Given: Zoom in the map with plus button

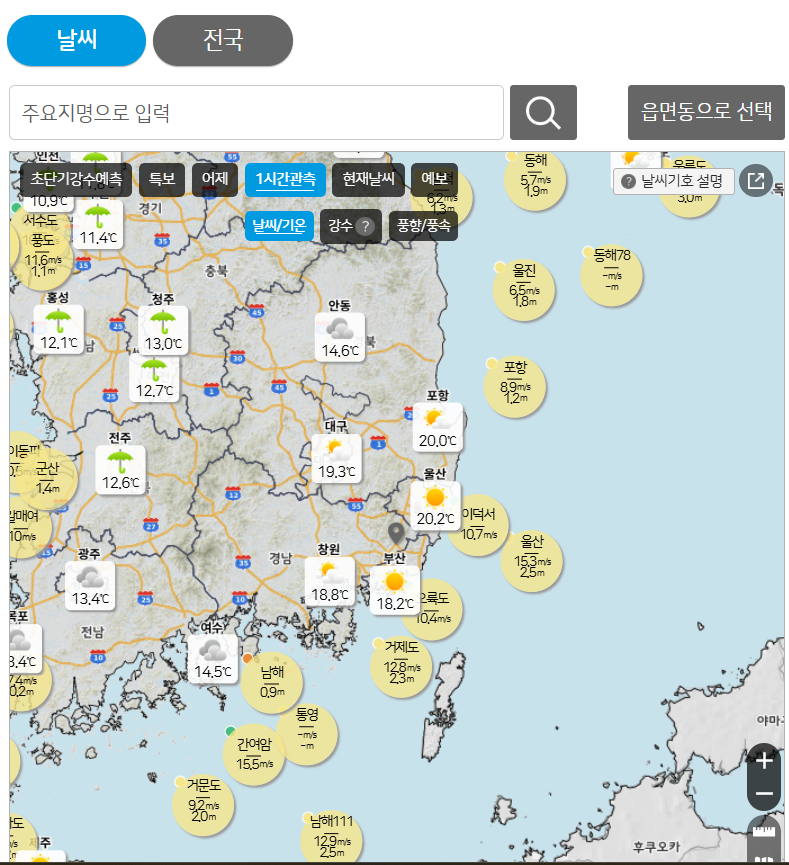Looking at the screenshot, I should pos(764,761).
